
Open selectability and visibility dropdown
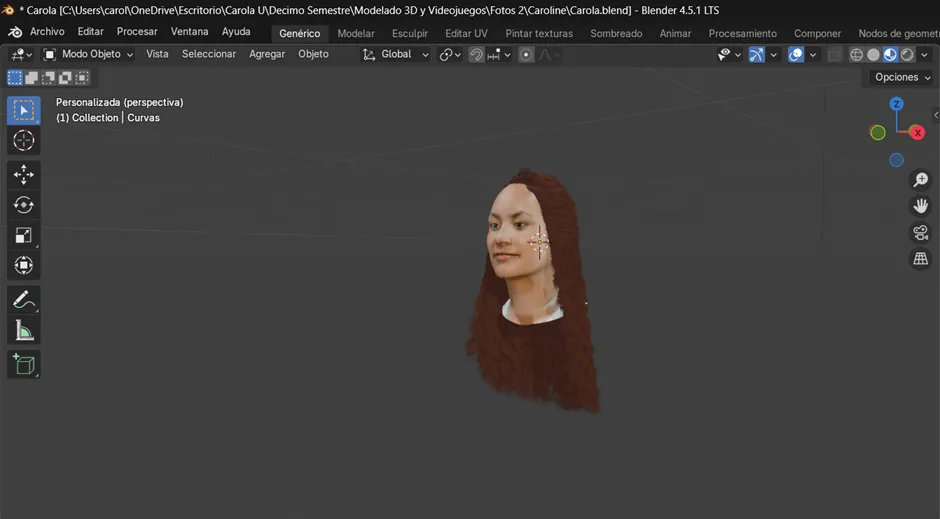tap(729, 55)
